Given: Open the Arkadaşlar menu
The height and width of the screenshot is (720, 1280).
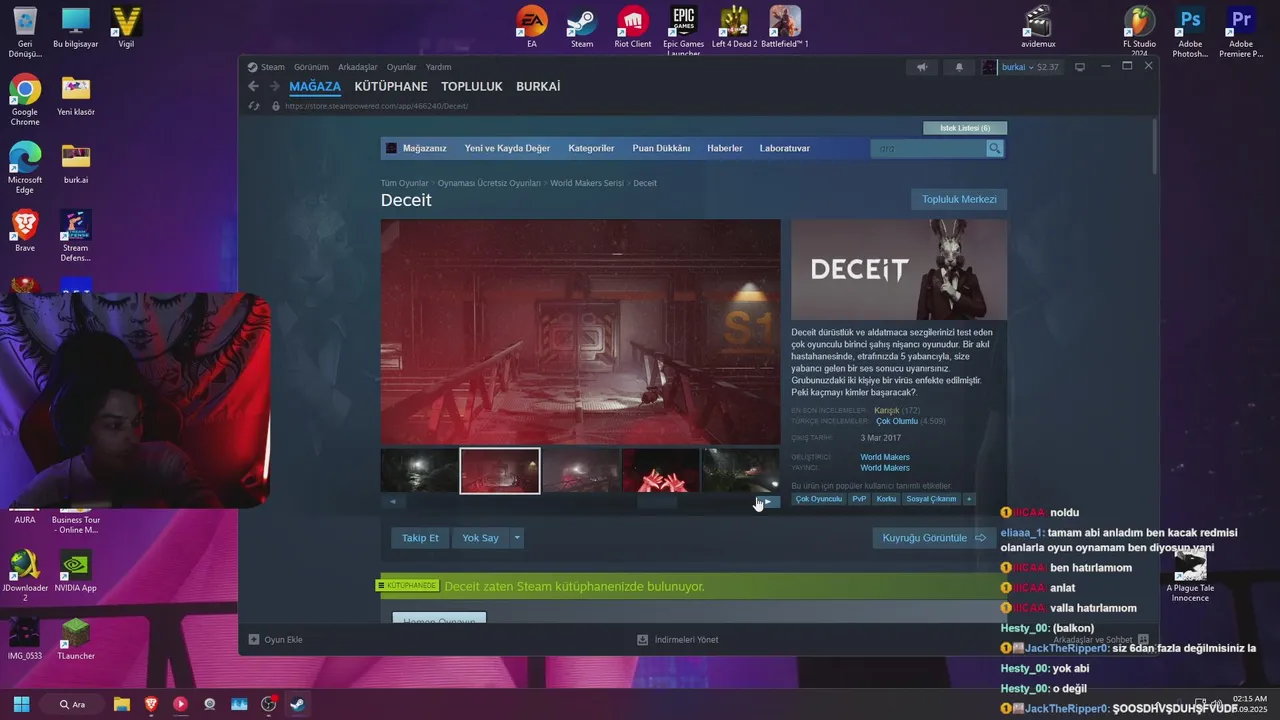Looking at the screenshot, I should 358,67.
